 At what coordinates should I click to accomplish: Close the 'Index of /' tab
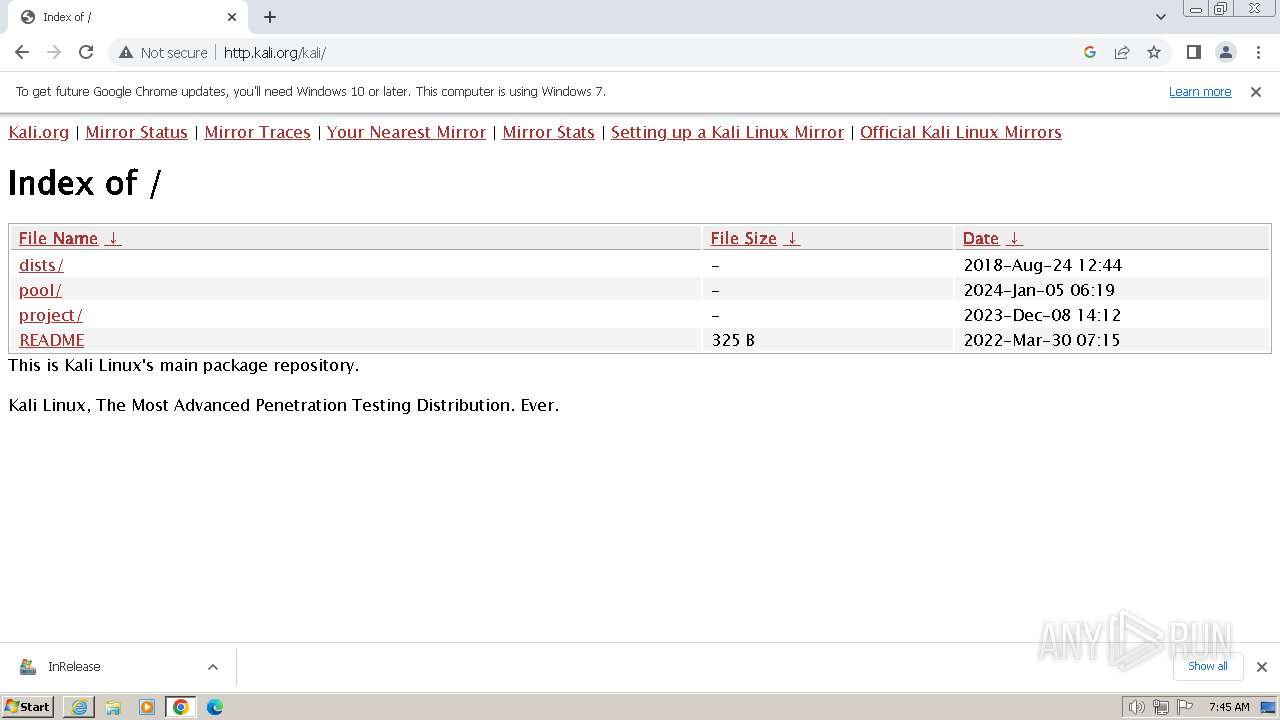click(232, 17)
